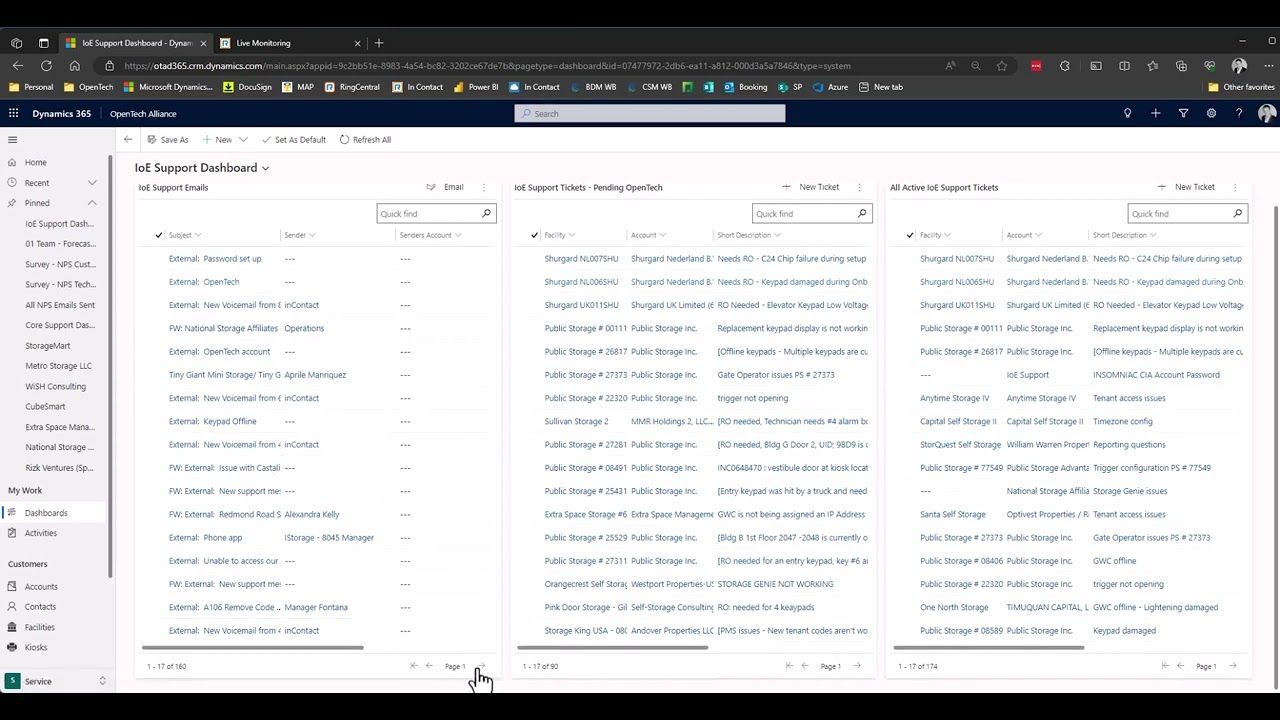Click the lightbulb assistant icon in header
This screenshot has width=1280, height=720.
point(1127,113)
